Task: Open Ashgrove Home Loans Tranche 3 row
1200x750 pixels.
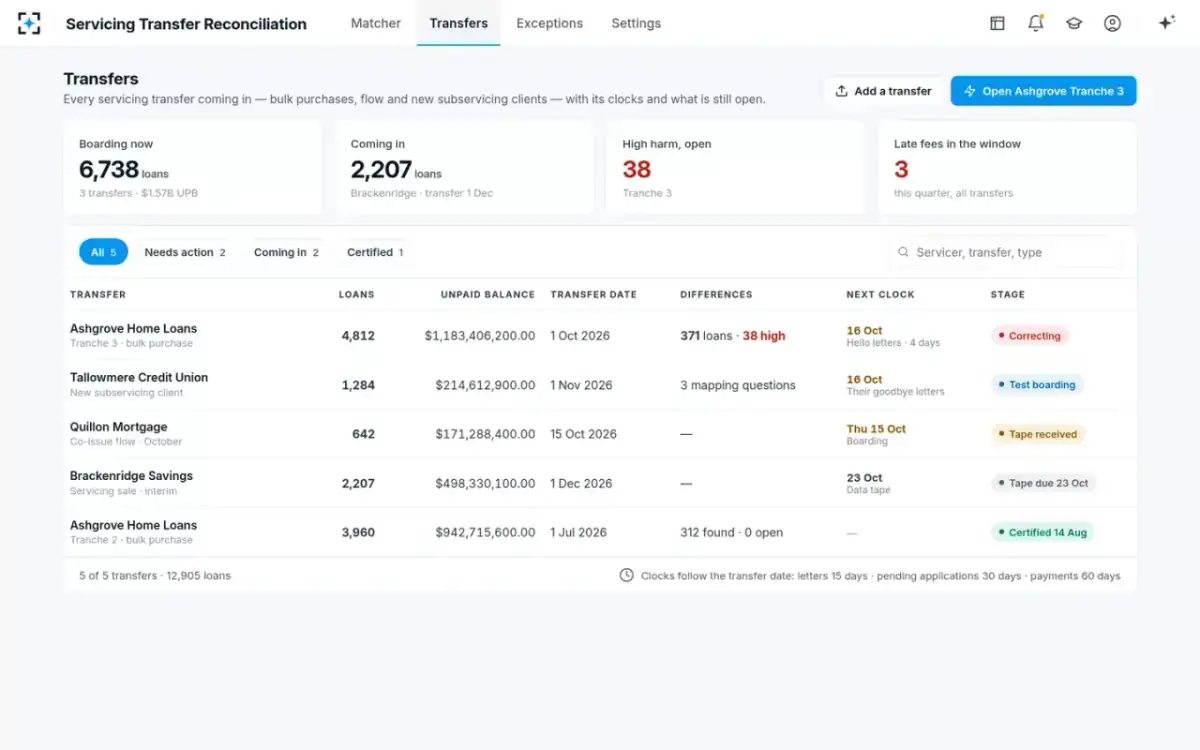Action: pyautogui.click(x=600, y=335)
